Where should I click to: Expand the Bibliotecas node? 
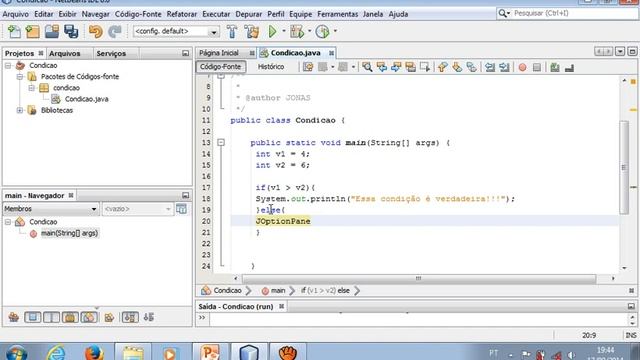[20, 110]
